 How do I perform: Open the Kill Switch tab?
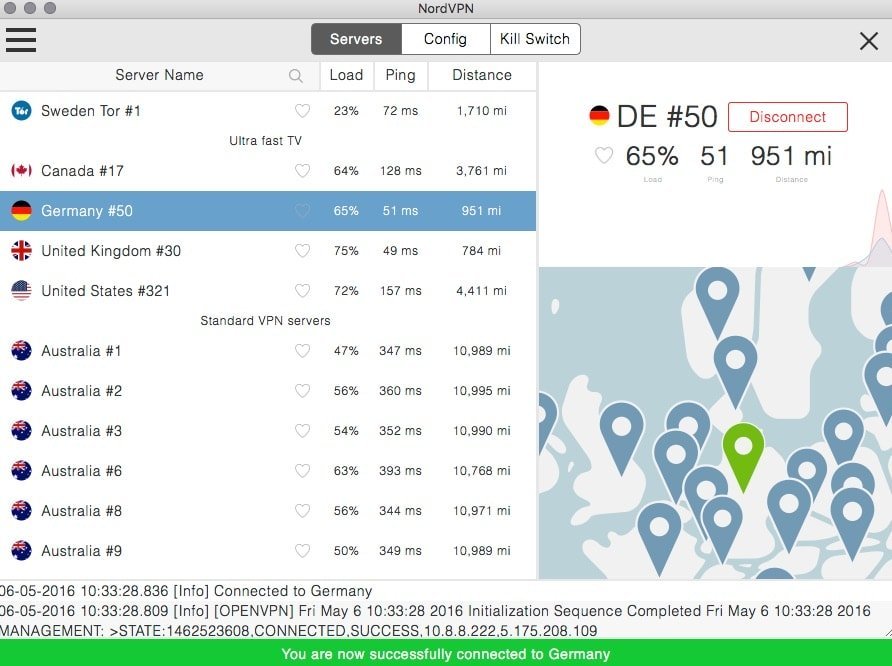click(535, 39)
